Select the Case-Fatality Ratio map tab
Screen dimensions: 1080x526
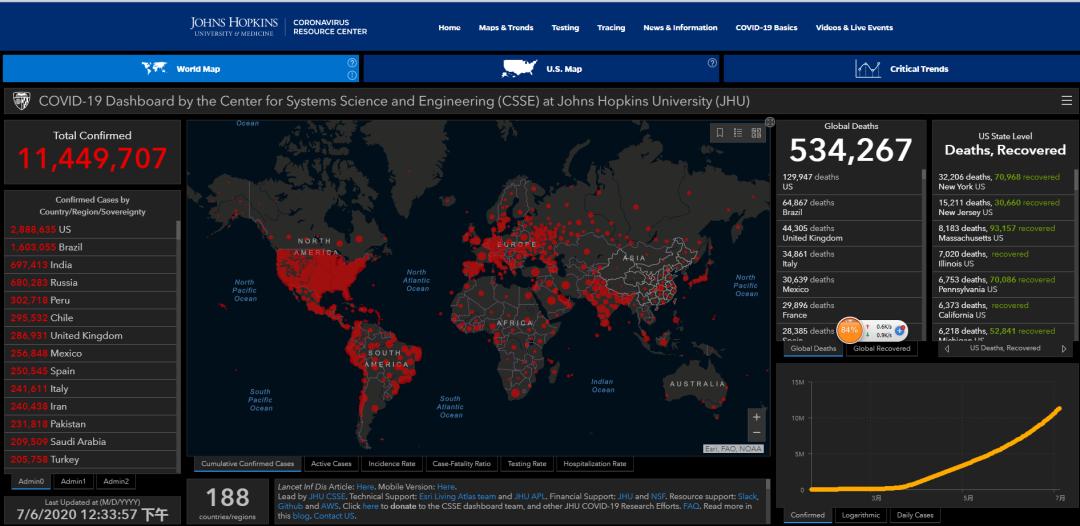(x=461, y=464)
